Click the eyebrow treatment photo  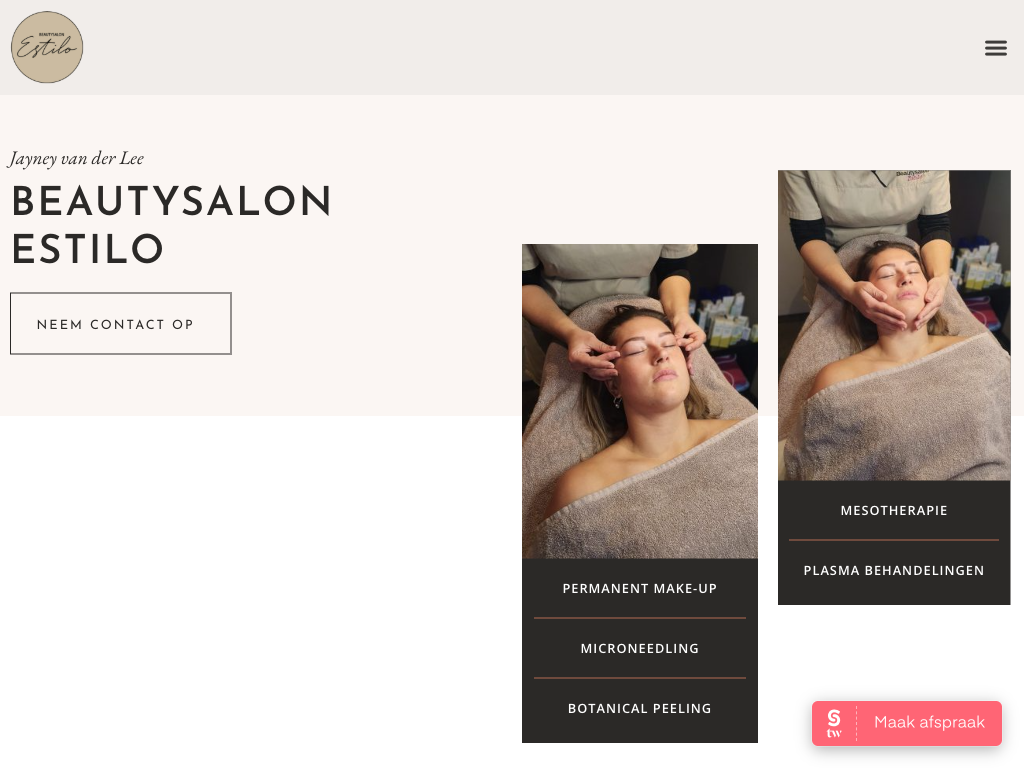click(639, 401)
